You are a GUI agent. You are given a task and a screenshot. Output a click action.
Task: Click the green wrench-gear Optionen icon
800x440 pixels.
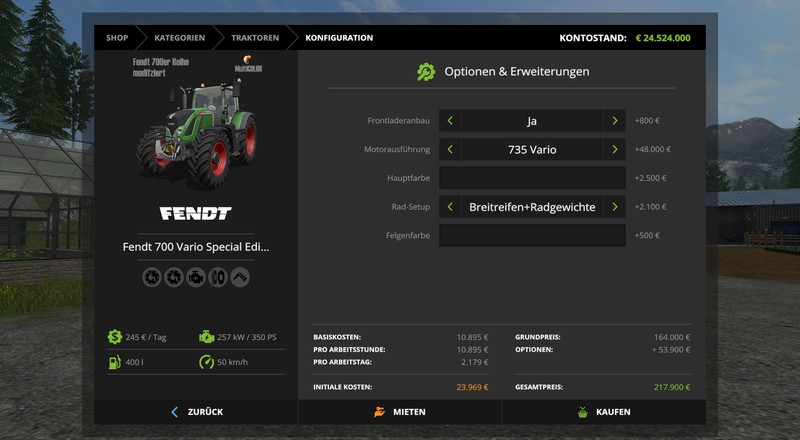(x=426, y=72)
